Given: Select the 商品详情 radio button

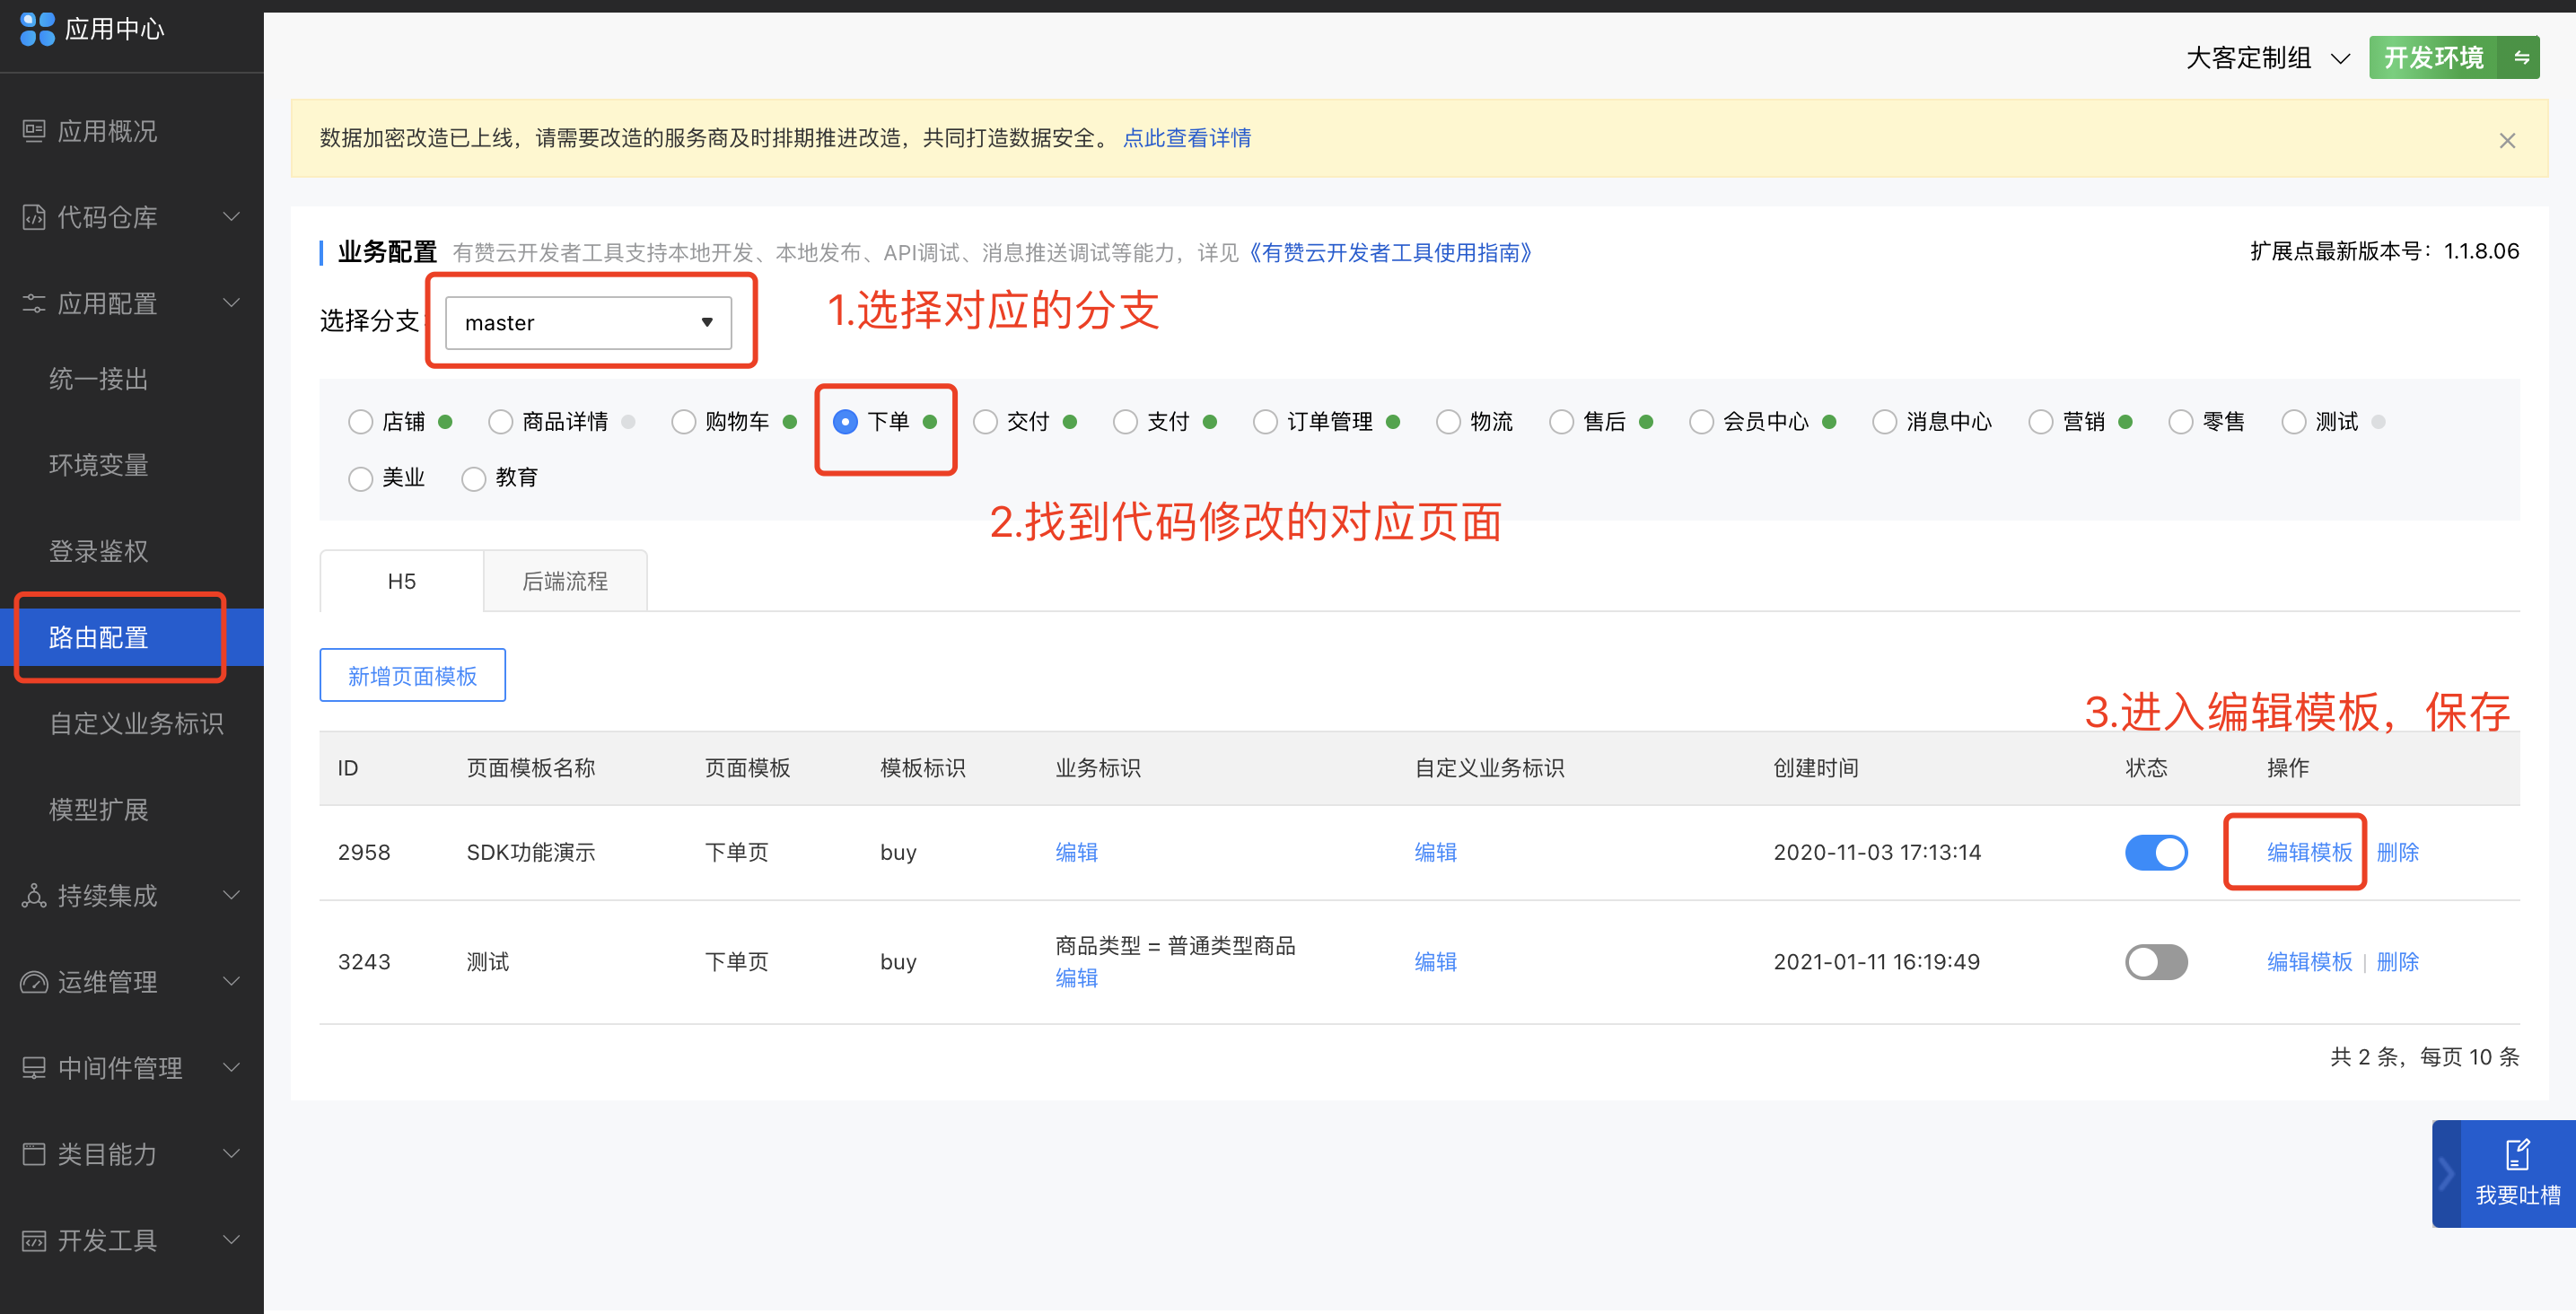Looking at the screenshot, I should click(500, 422).
